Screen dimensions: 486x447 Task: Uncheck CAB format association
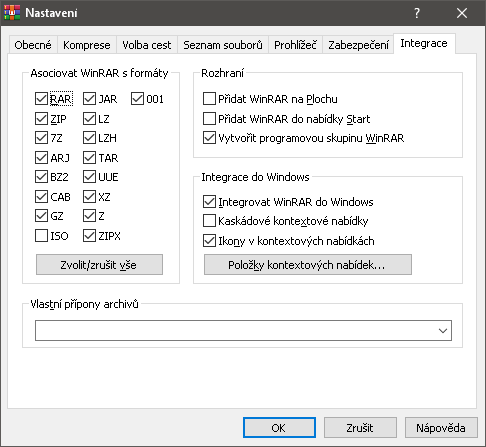[x=41, y=197]
